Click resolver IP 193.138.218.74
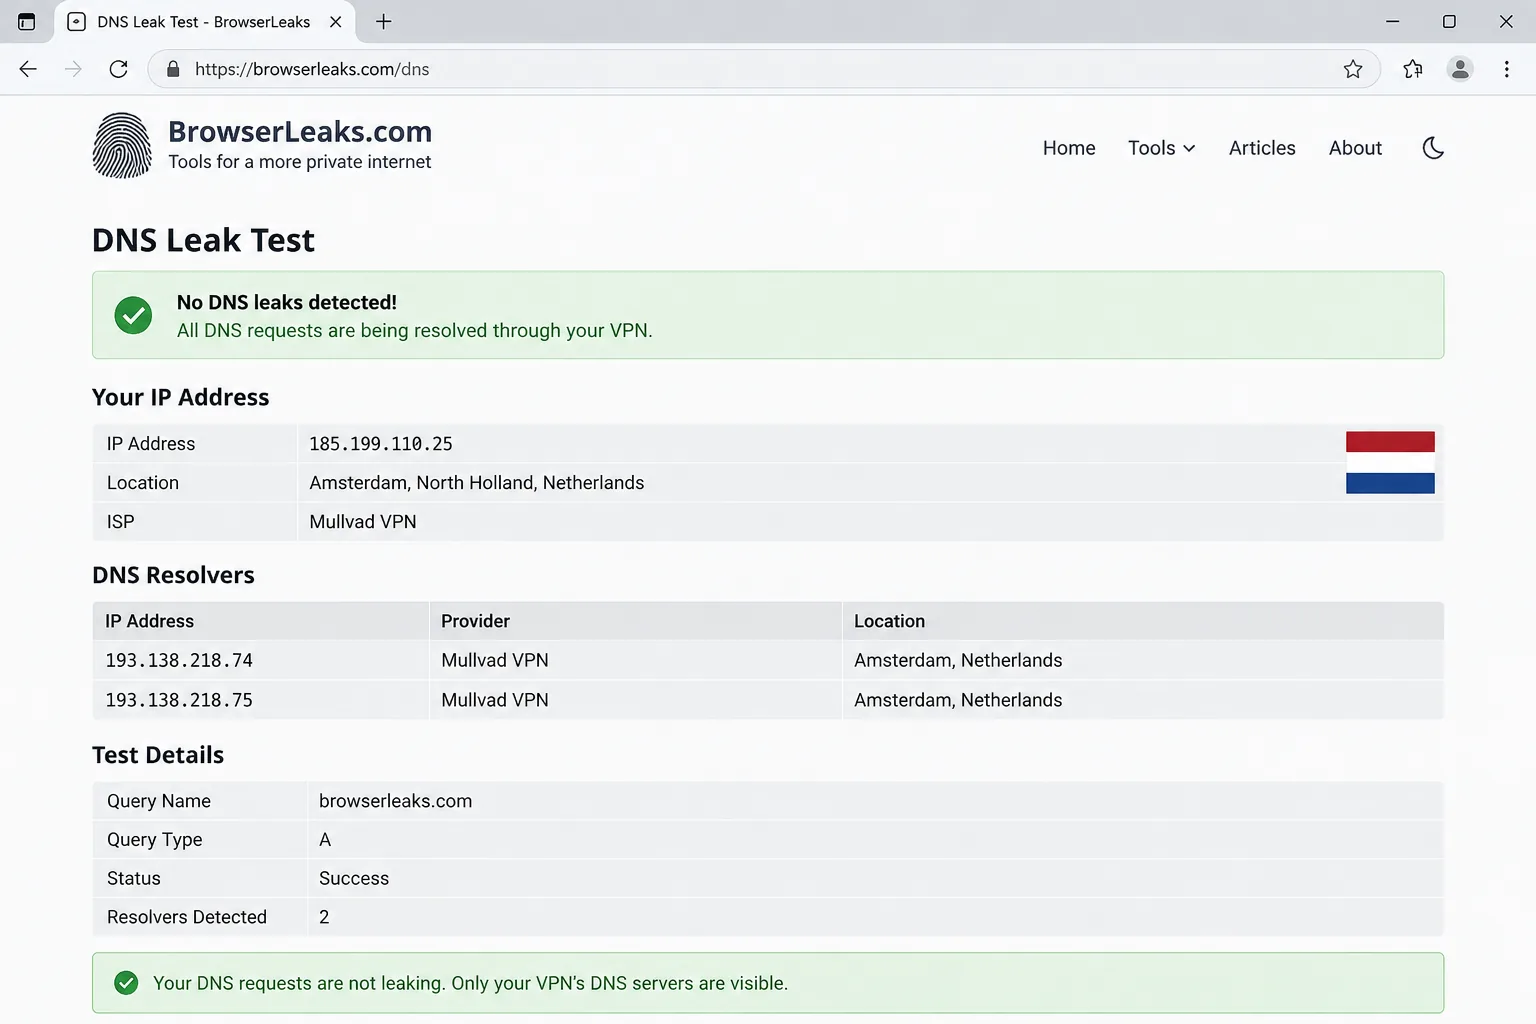Screen dimensions: 1536x1024 [x=179, y=661]
